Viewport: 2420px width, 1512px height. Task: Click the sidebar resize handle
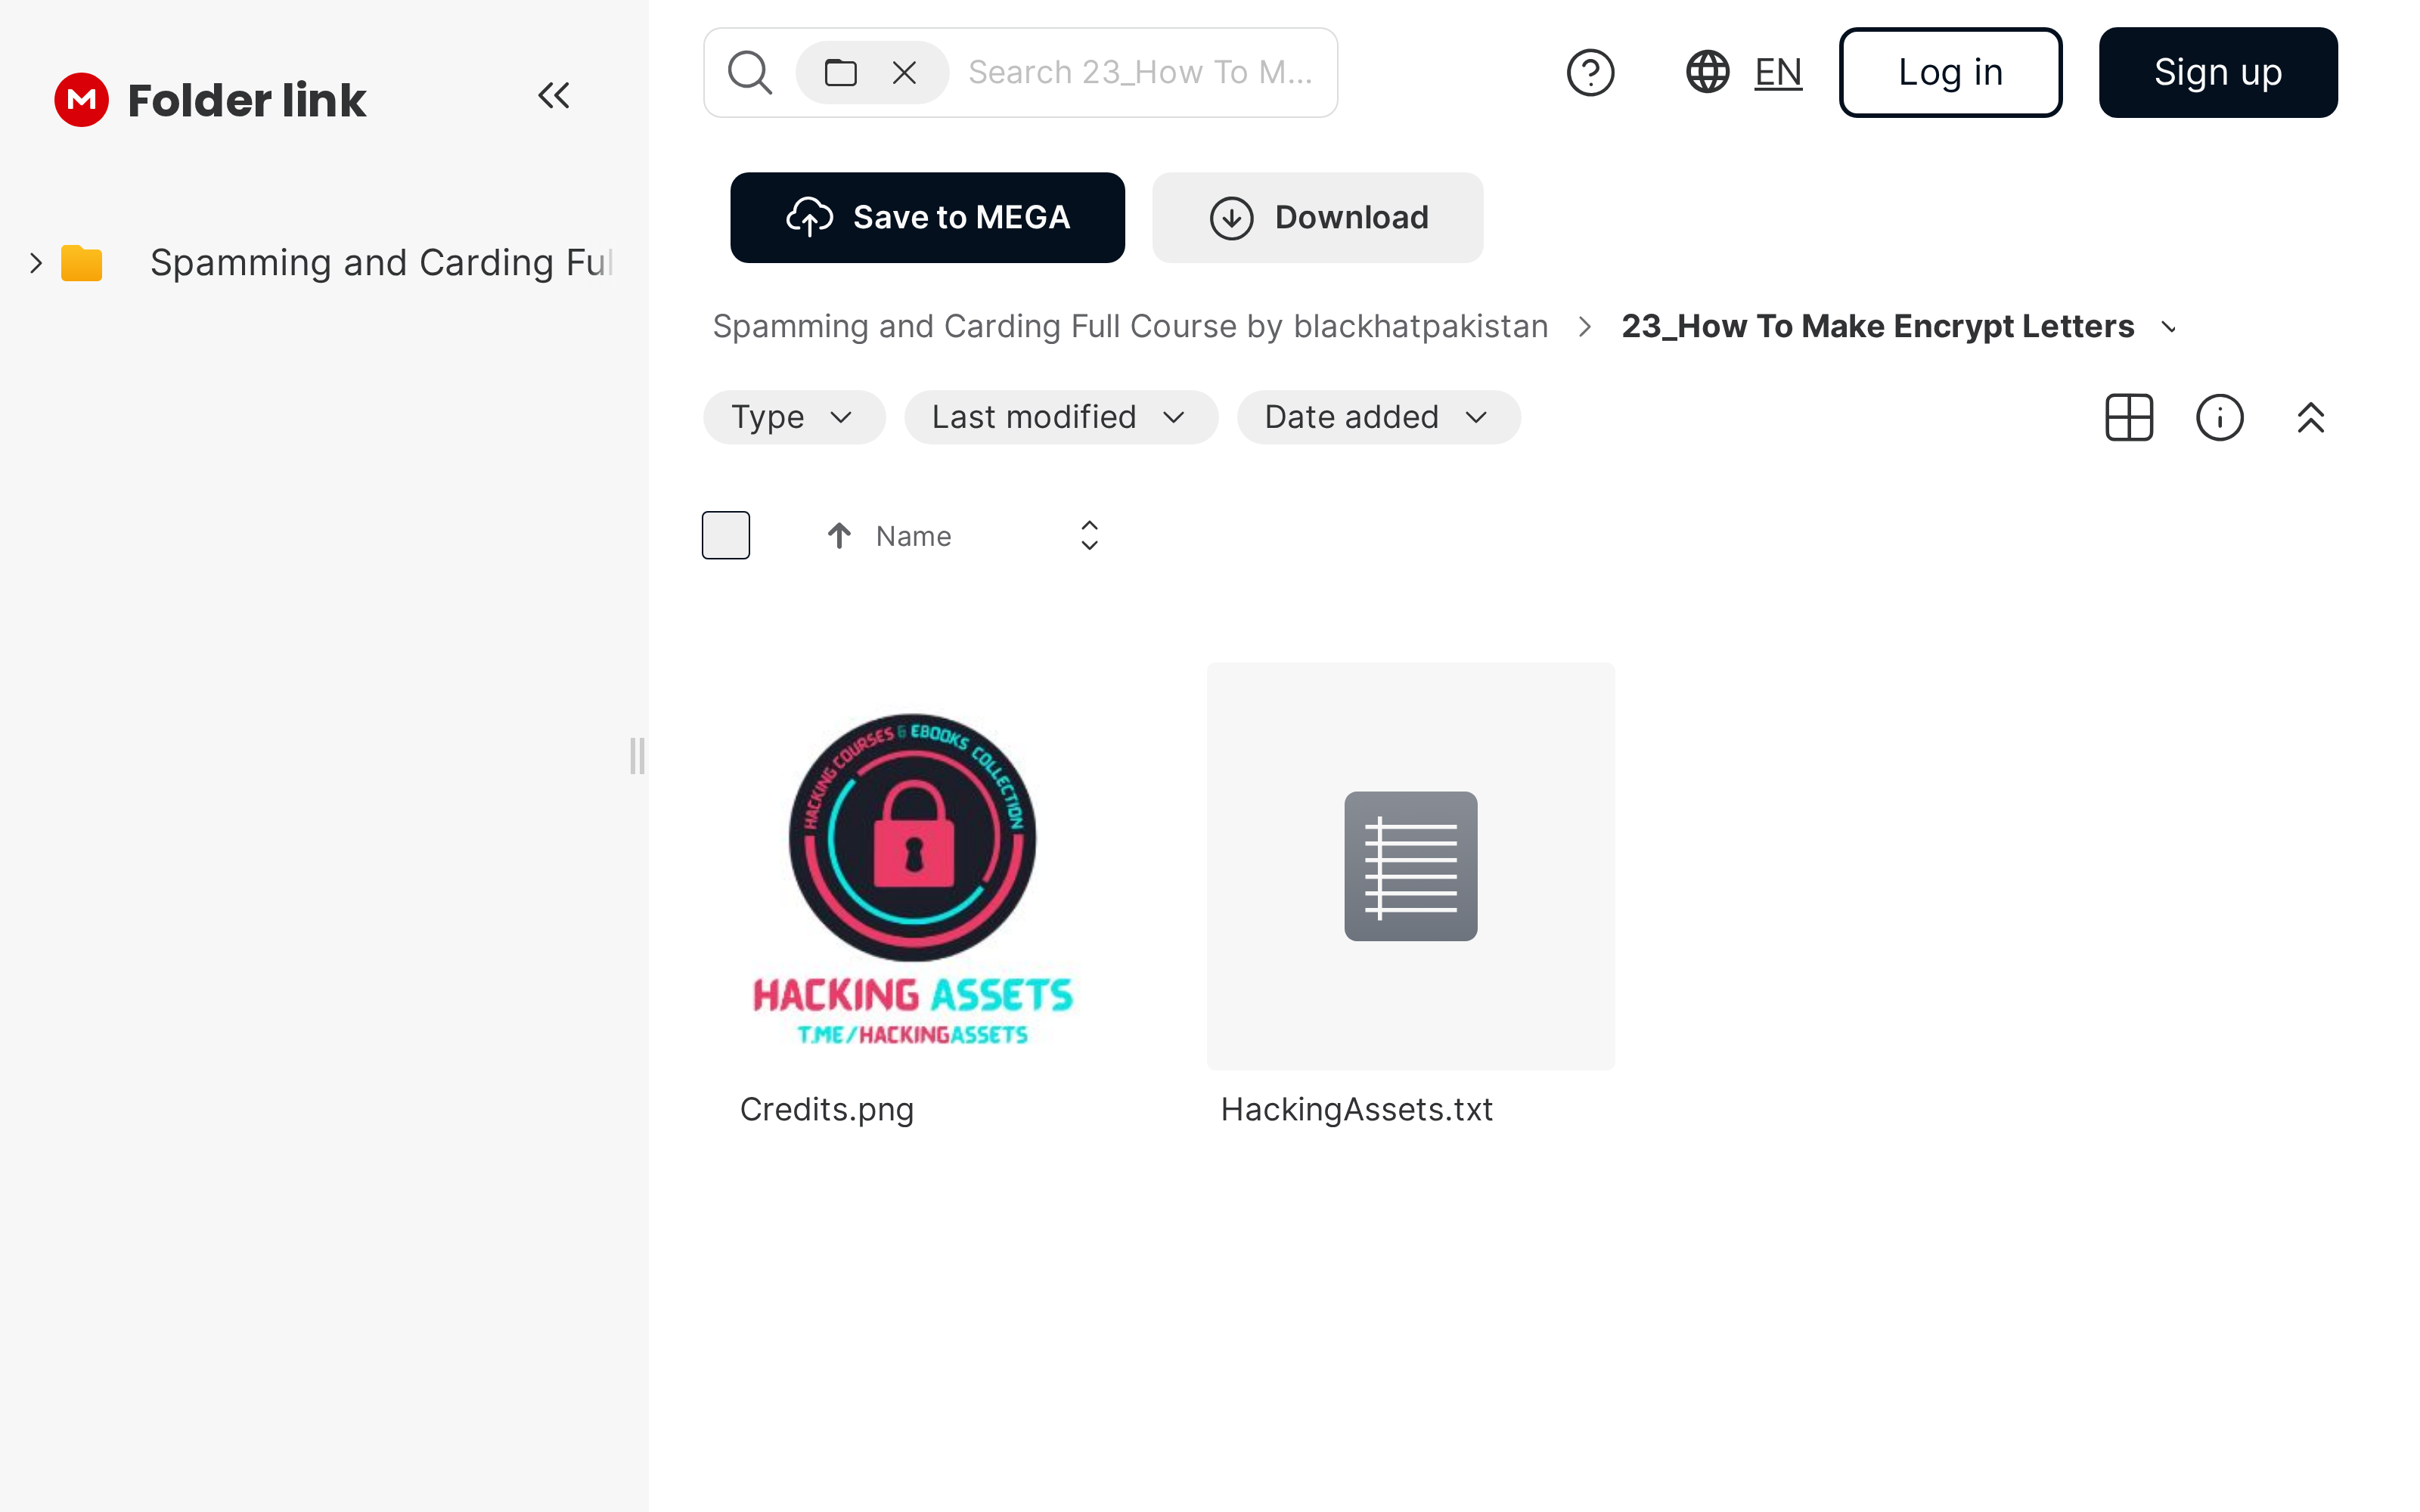(637, 756)
